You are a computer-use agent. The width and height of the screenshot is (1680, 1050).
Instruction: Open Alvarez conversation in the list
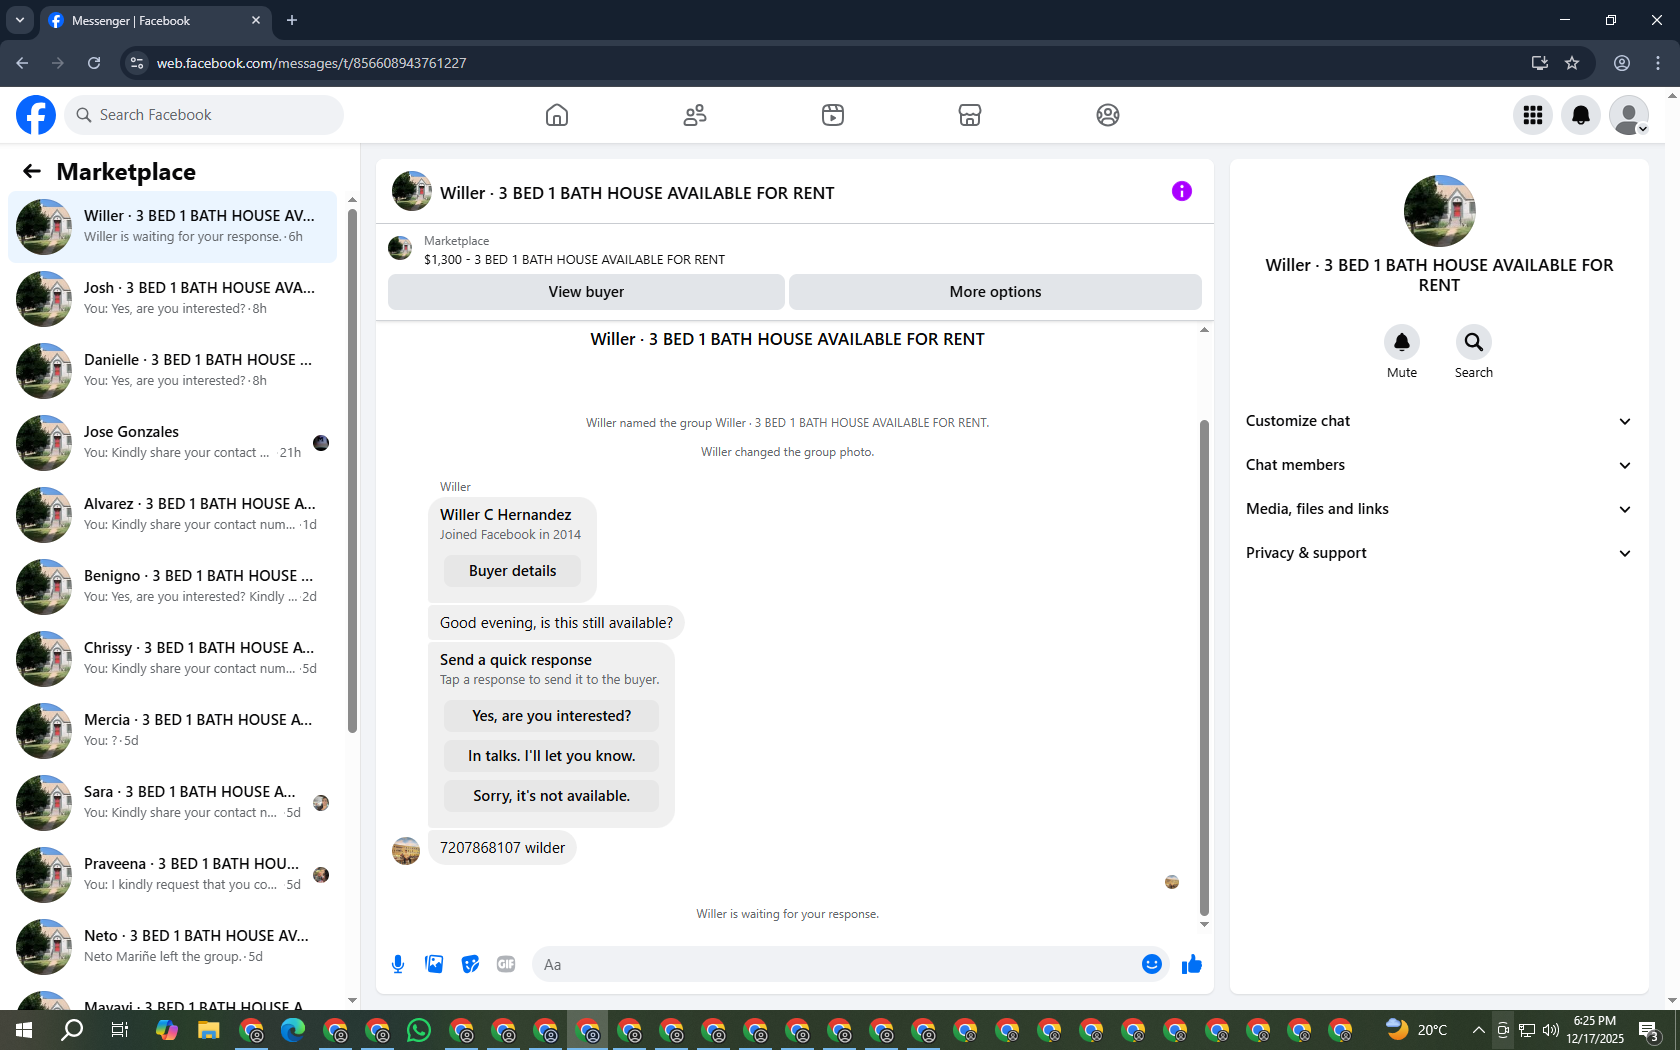click(x=172, y=515)
